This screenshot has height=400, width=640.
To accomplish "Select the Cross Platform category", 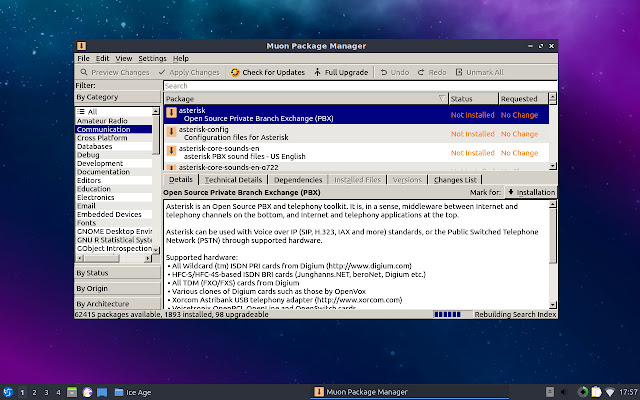I will point(114,138).
